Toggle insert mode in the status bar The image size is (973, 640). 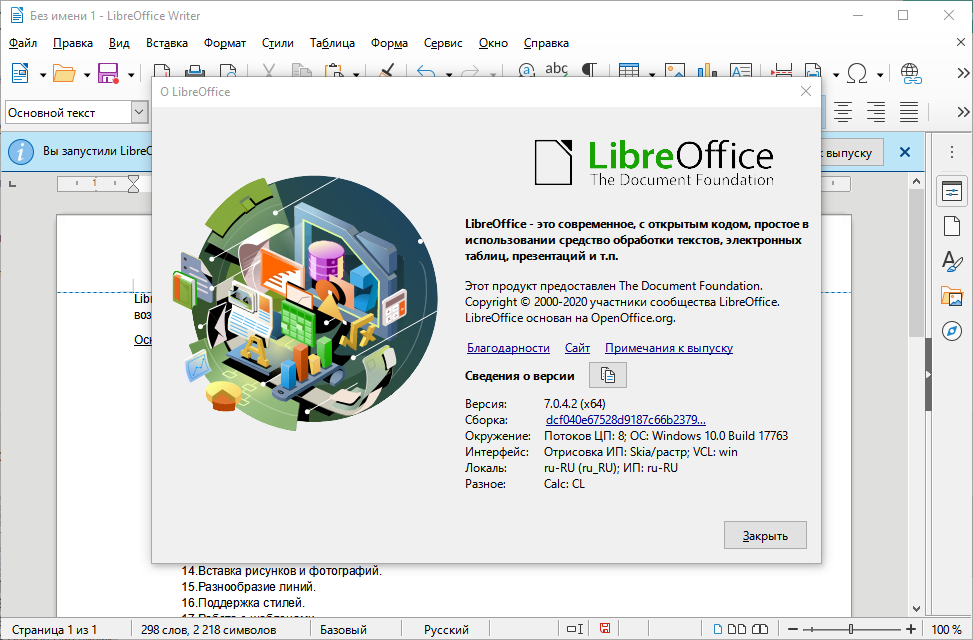pyautogui.click(x=575, y=629)
